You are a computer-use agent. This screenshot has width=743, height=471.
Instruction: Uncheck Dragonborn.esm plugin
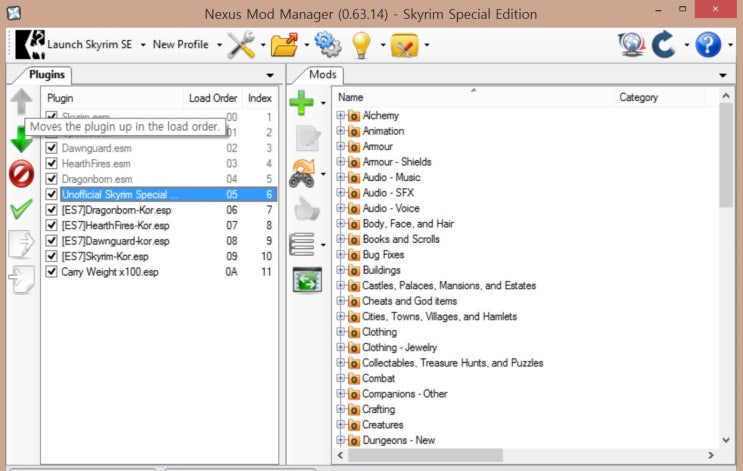click(52, 179)
